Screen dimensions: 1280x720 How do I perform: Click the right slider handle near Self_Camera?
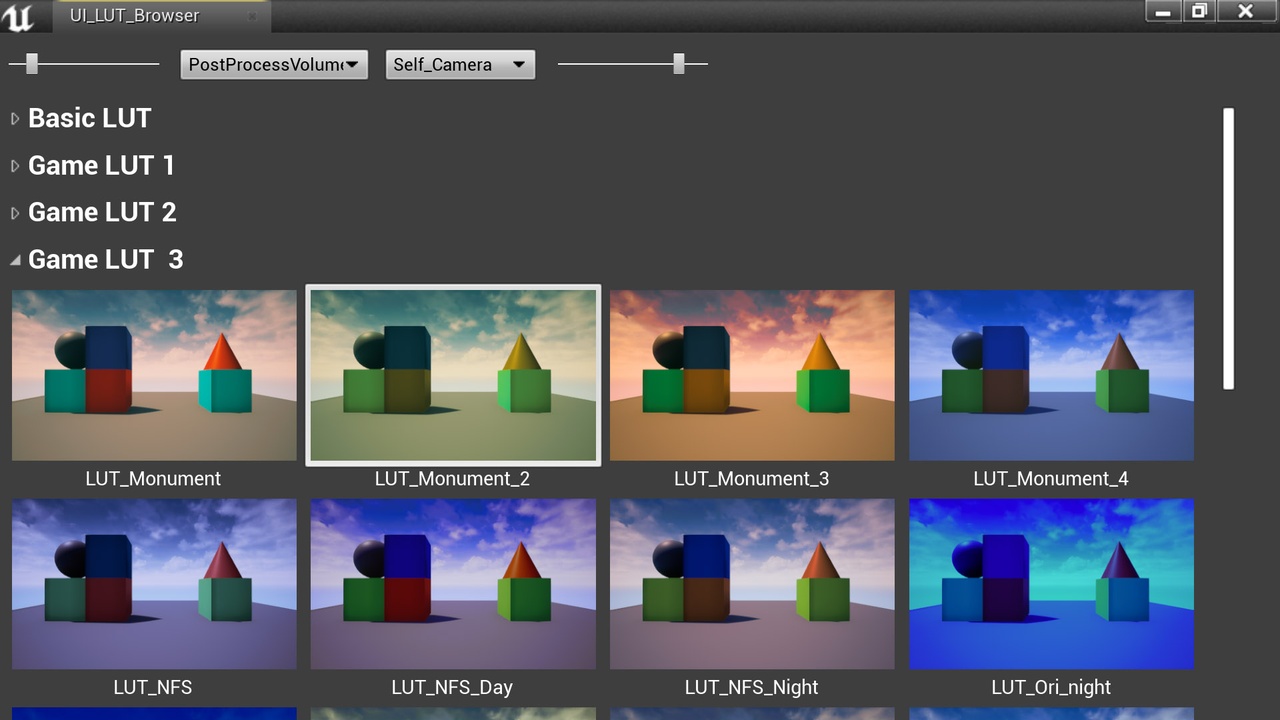(679, 64)
